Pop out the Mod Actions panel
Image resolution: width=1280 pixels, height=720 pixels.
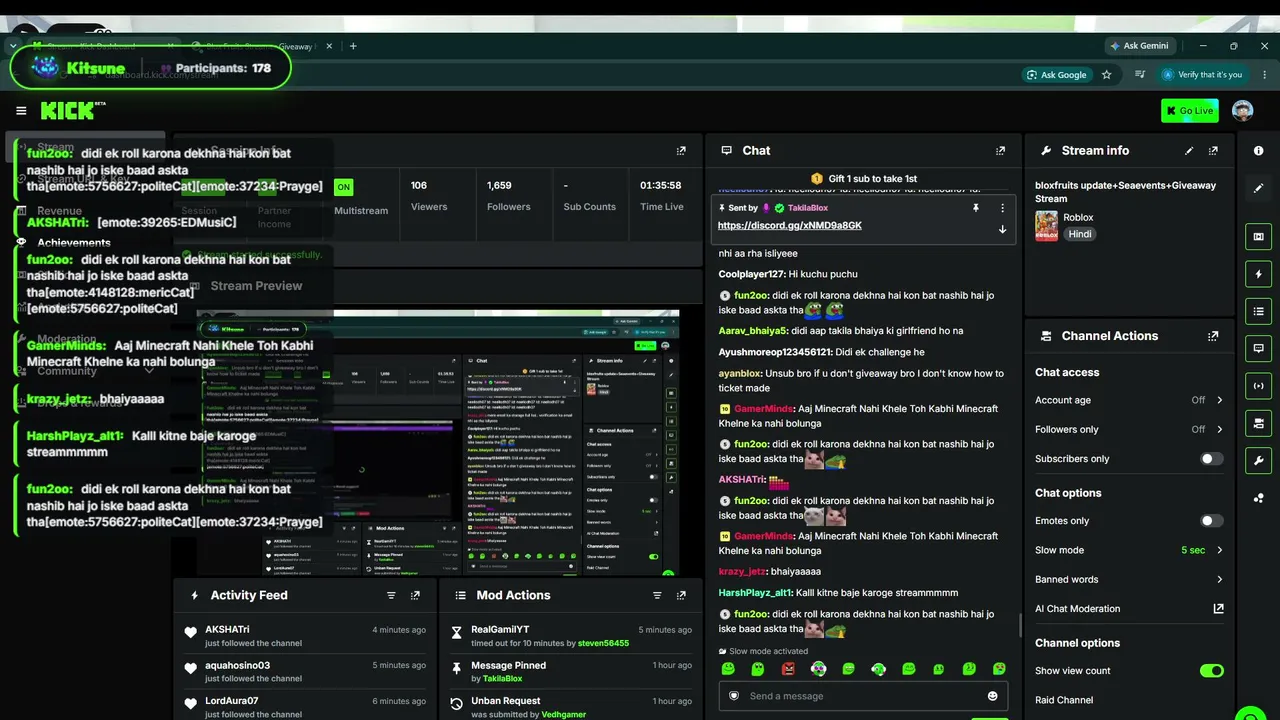[681, 595]
